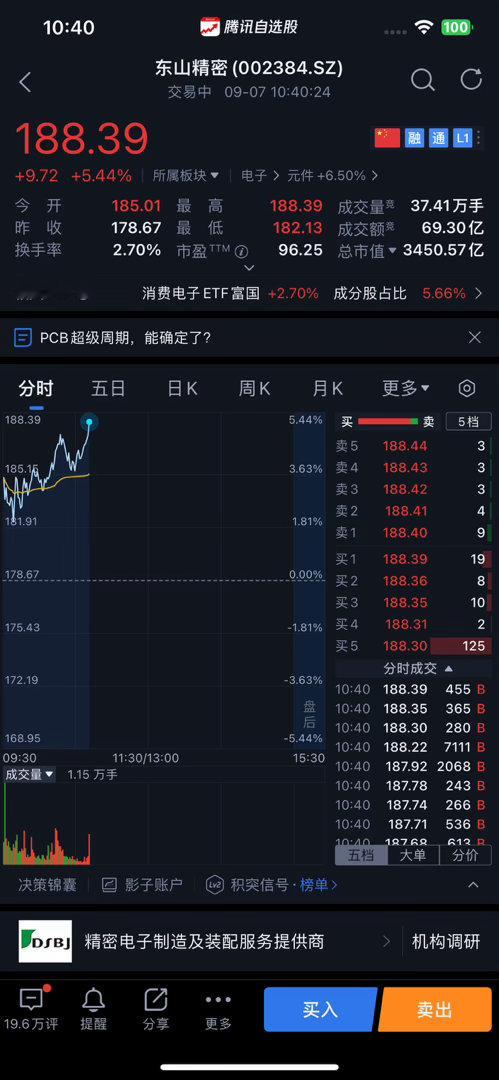The width and height of the screenshot is (499, 1080).
Task: Expand more quote details chevron
Action: (x=250, y=267)
